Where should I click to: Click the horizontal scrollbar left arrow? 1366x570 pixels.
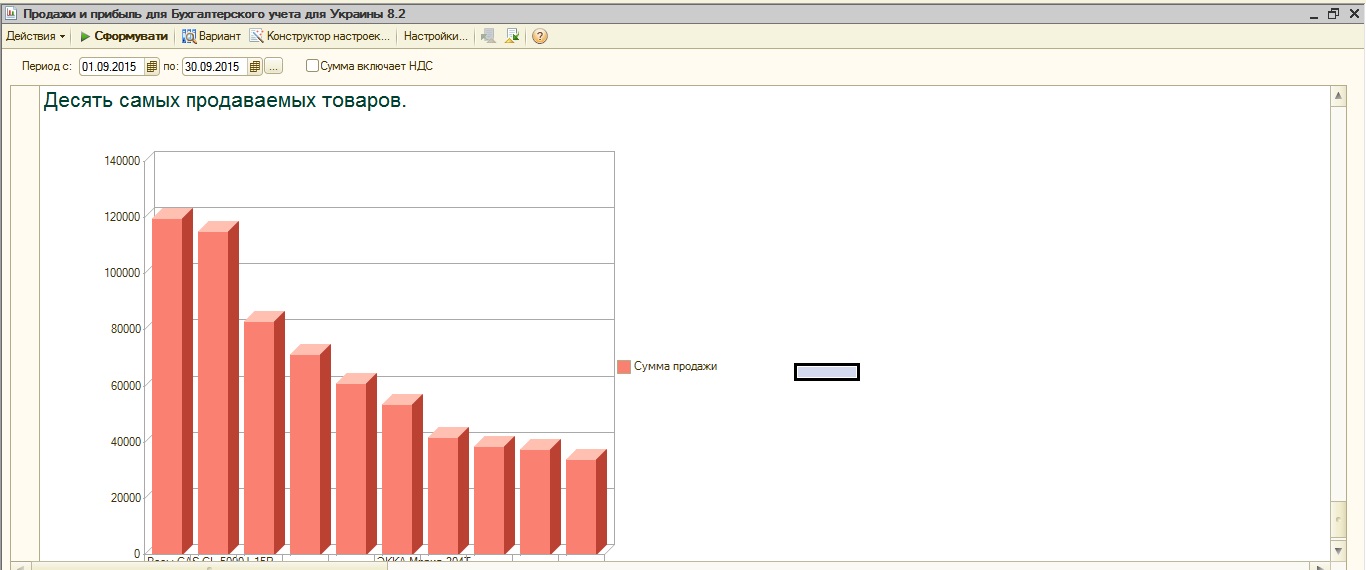pos(22,566)
